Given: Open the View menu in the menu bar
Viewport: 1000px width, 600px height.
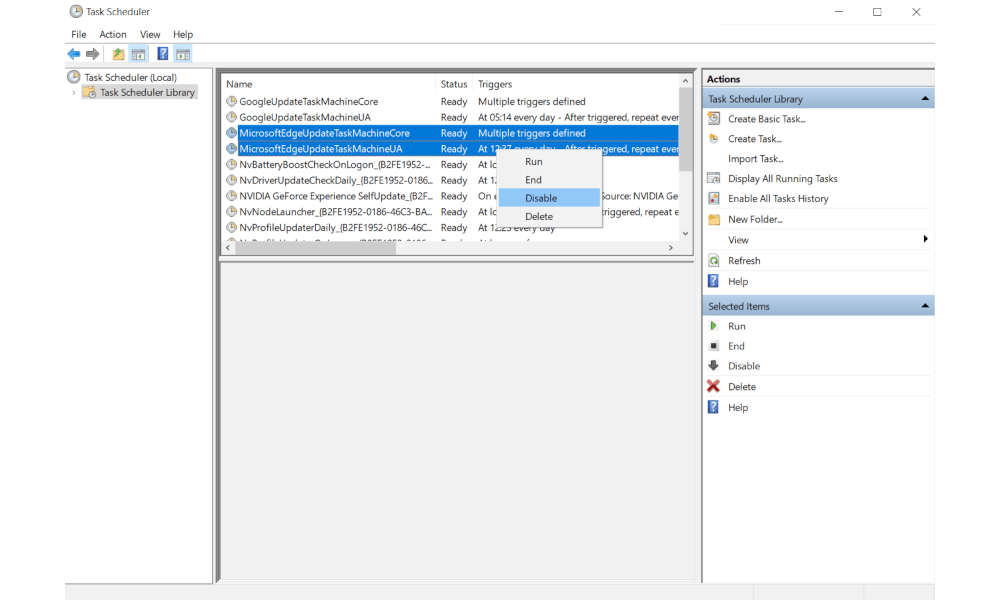Looking at the screenshot, I should [150, 34].
